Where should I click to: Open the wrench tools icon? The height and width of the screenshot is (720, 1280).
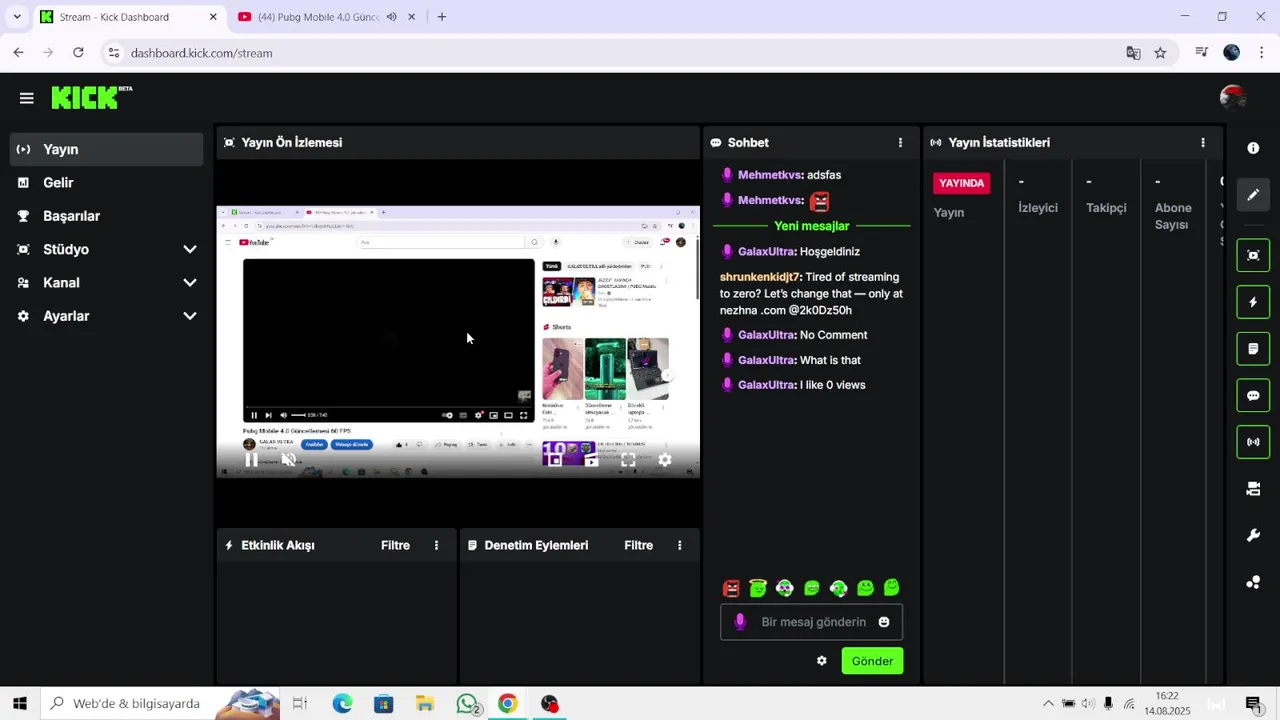click(1253, 536)
